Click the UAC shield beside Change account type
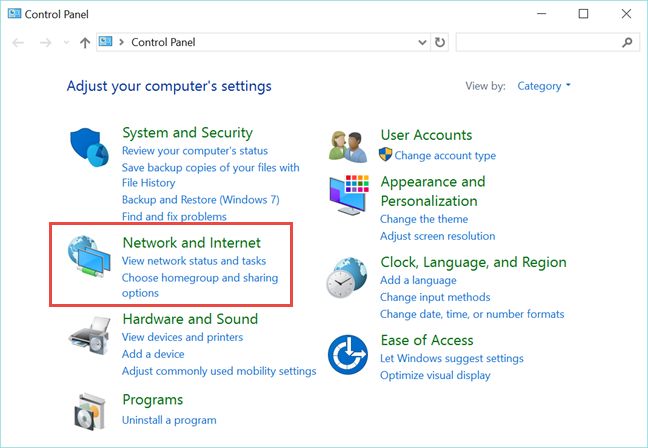 385,155
